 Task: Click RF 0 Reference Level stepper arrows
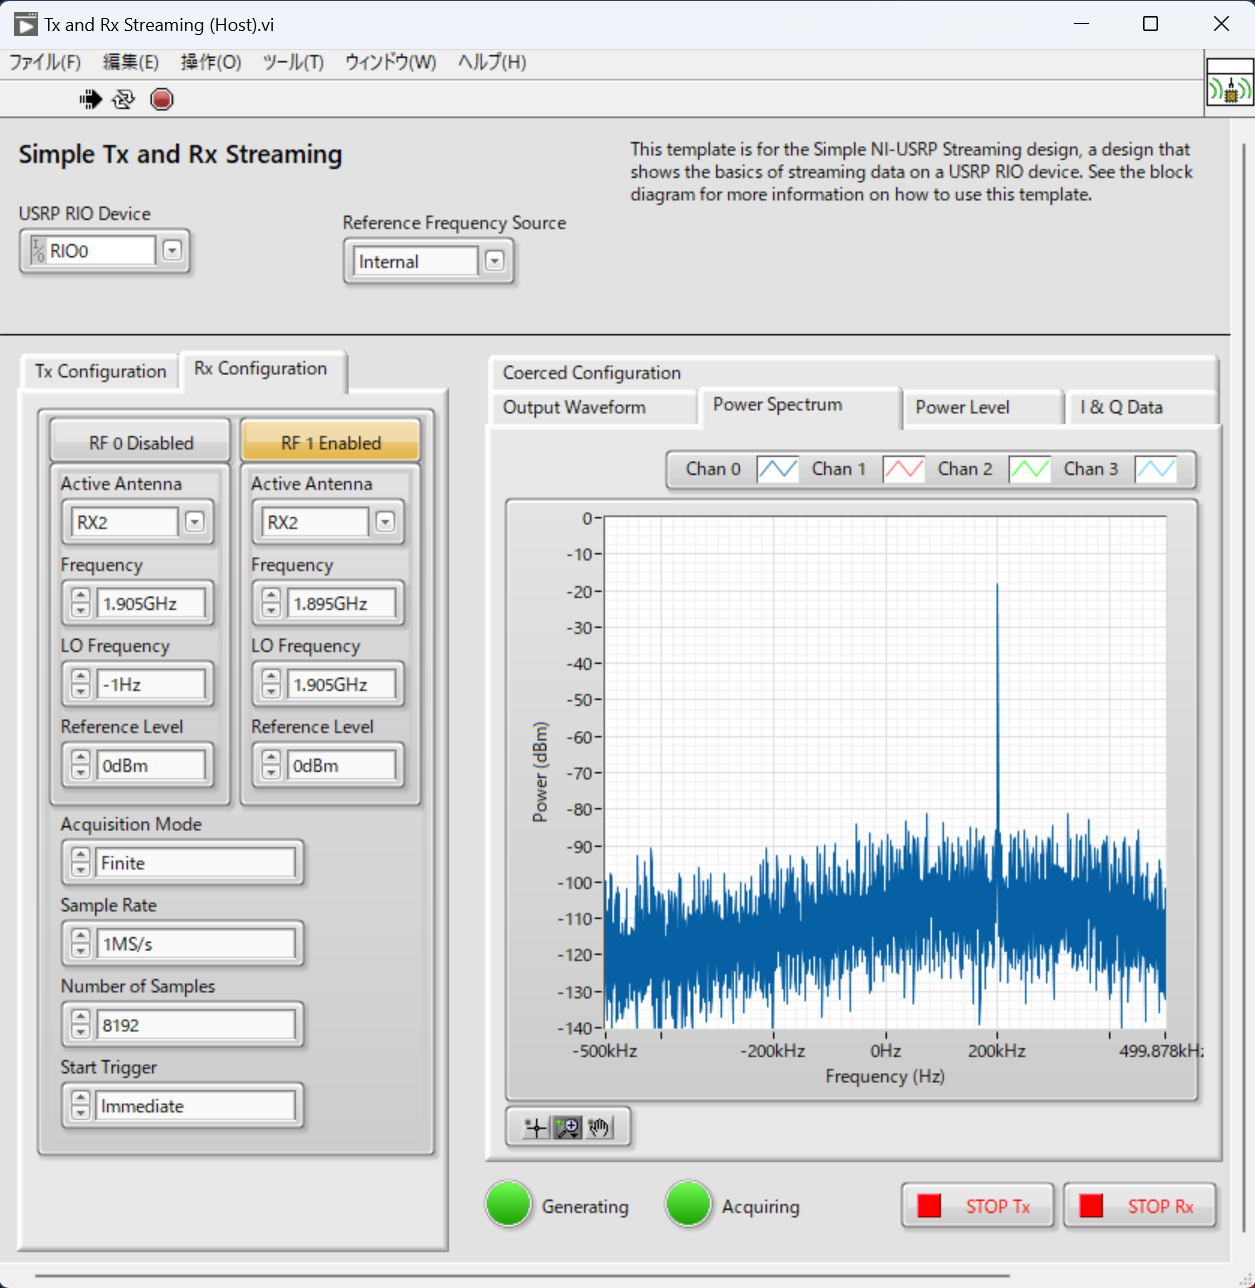pyautogui.click(x=81, y=765)
